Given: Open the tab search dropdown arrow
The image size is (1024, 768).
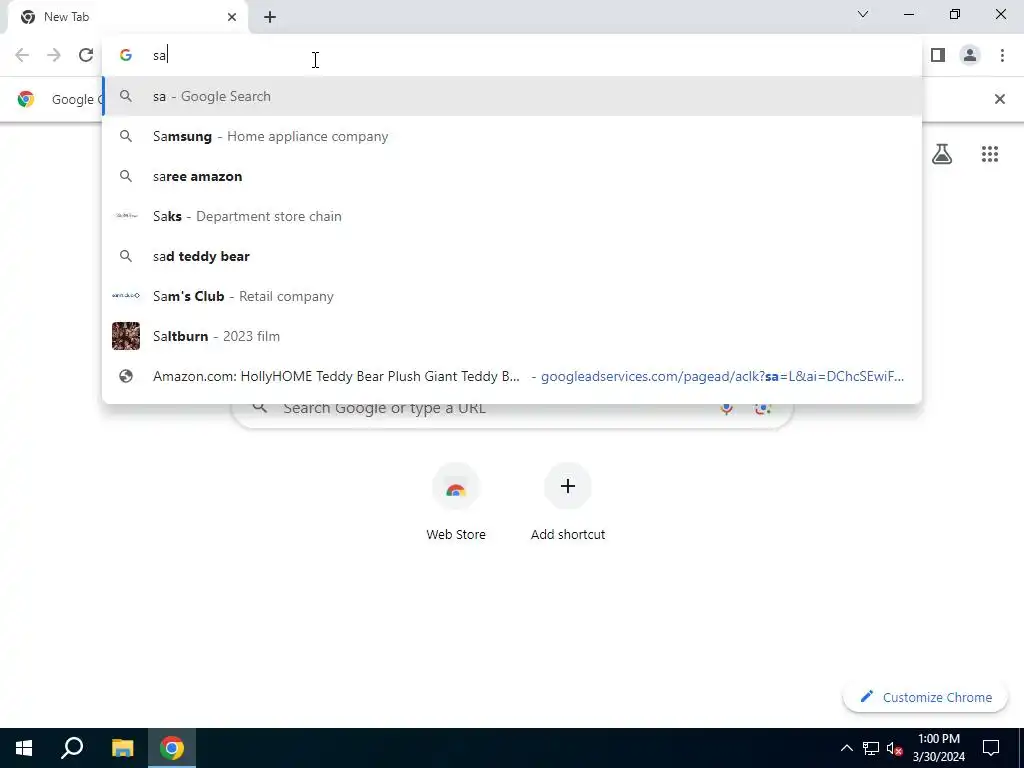Looking at the screenshot, I should point(863,14).
